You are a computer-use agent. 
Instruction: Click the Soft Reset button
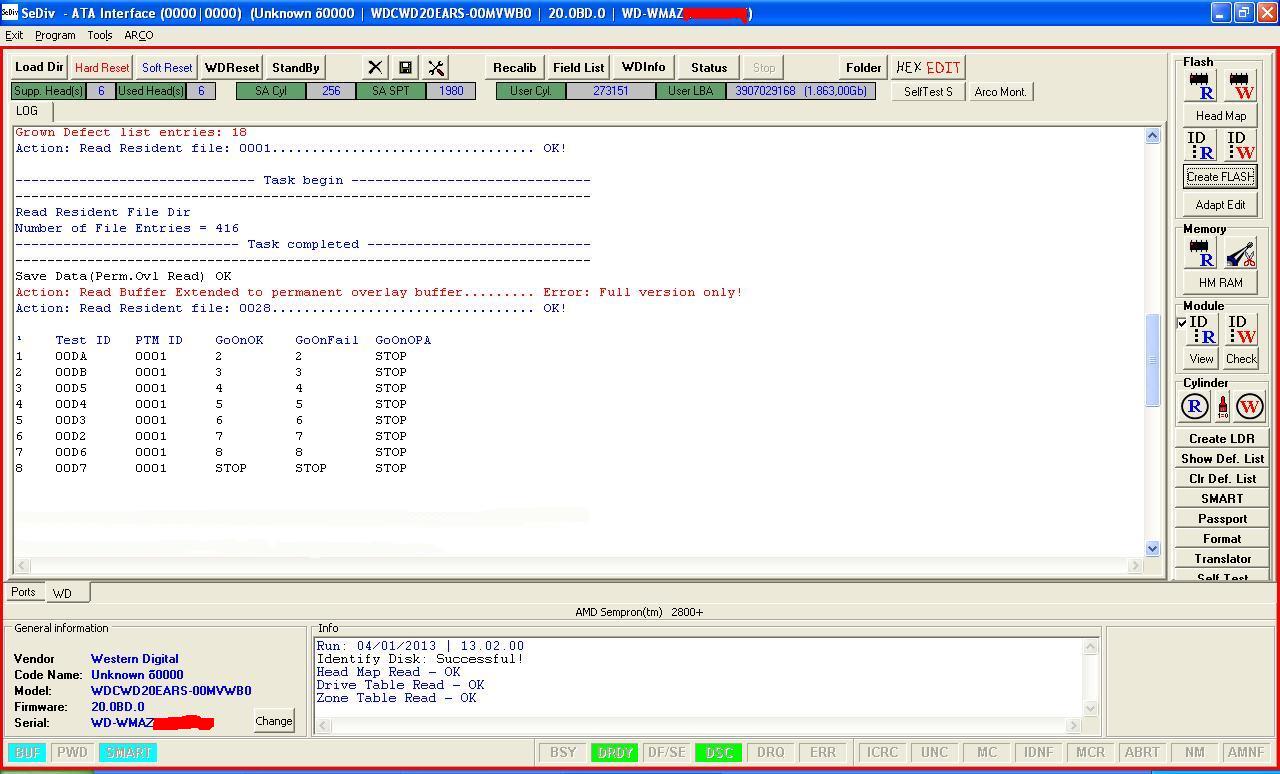(x=167, y=67)
